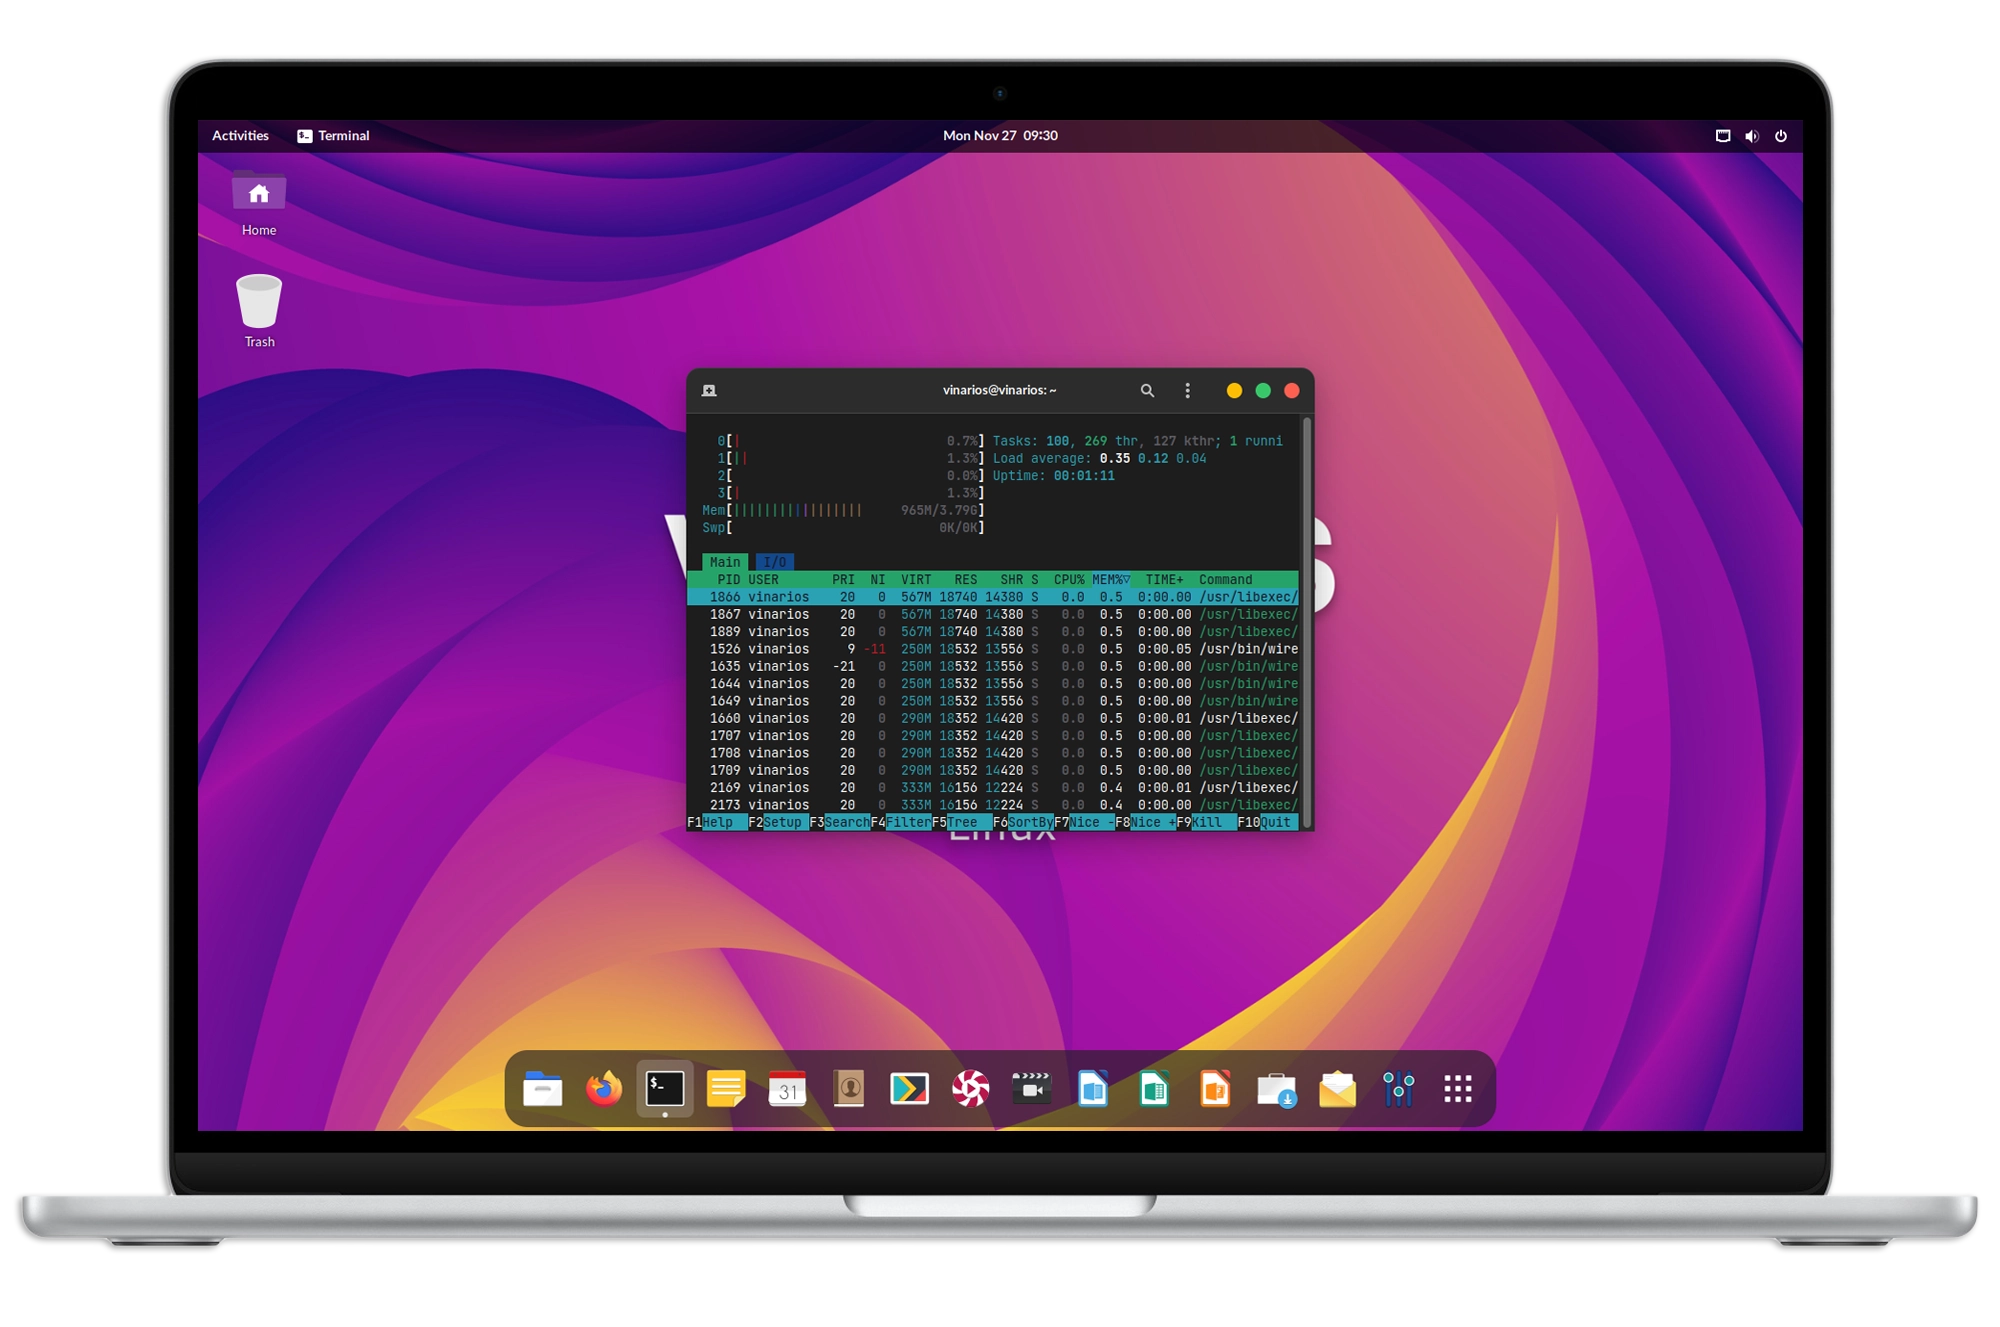The image size is (2000, 1327).
Task: Click F4 Filter in htop footer
Action: (901, 823)
